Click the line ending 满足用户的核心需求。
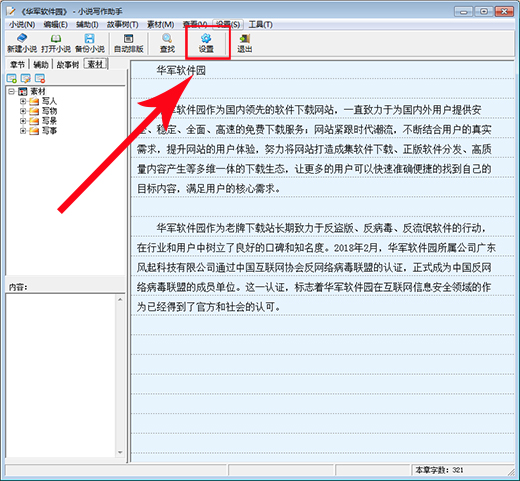520x481 pixels. 209,189
